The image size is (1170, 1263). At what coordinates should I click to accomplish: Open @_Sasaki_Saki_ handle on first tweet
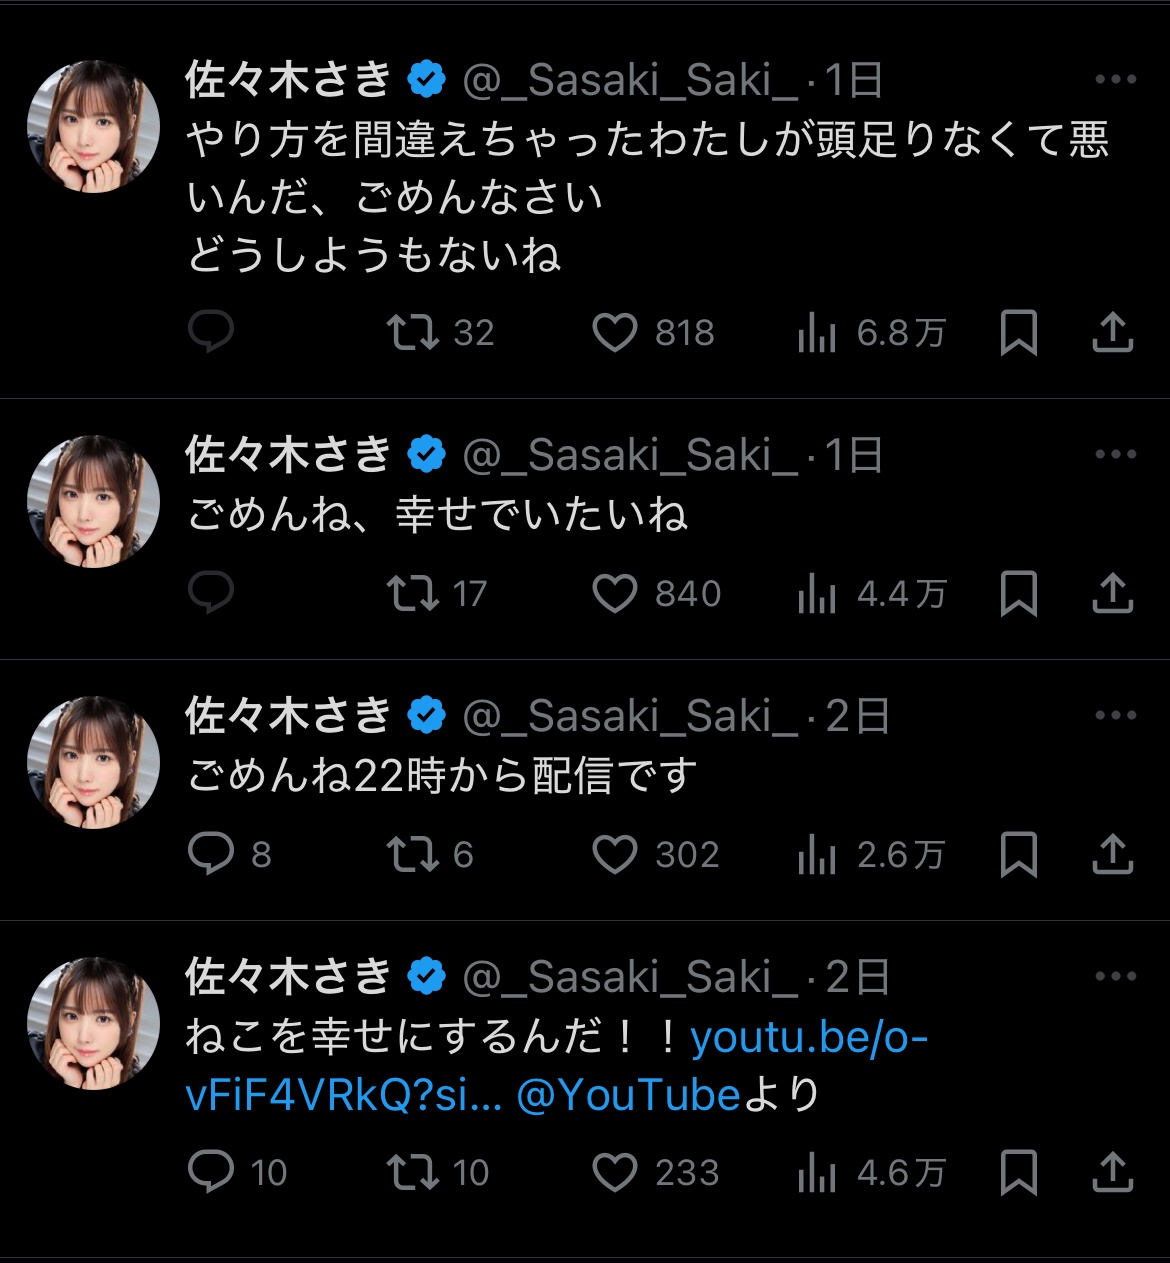(630, 81)
